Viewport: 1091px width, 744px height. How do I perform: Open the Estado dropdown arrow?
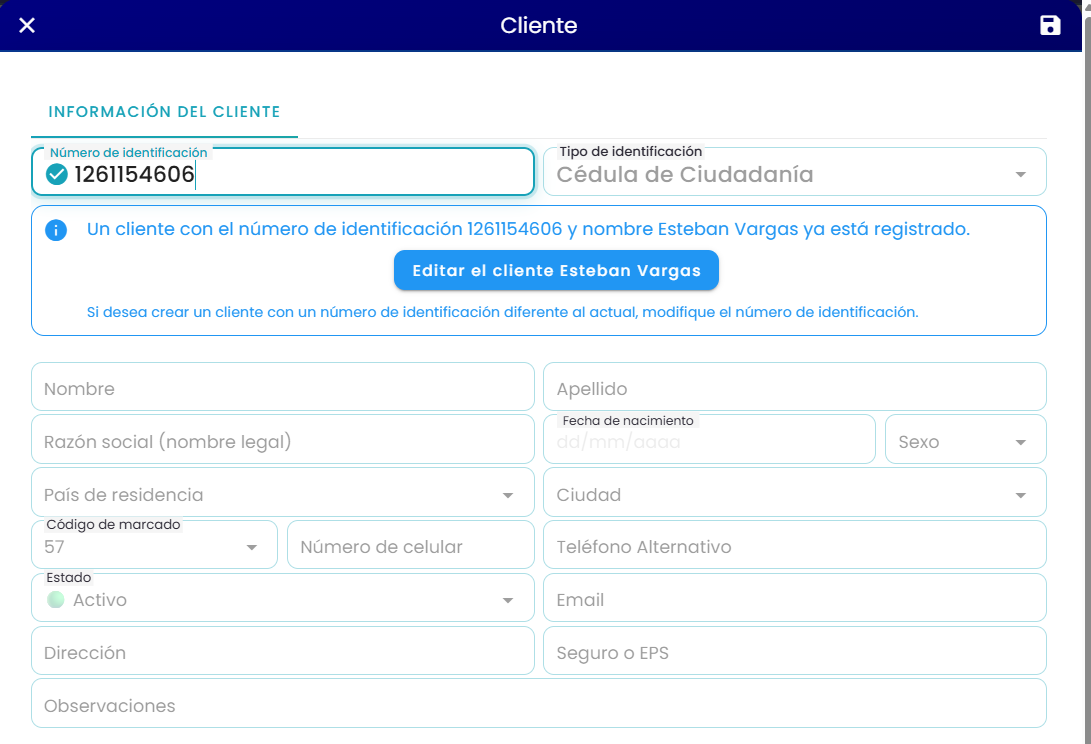[508, 600]
